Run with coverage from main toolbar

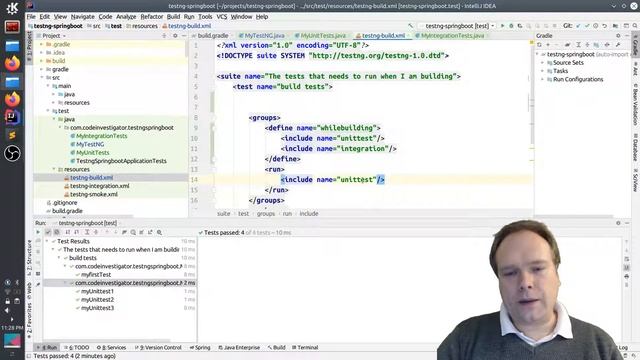point(520,26)
